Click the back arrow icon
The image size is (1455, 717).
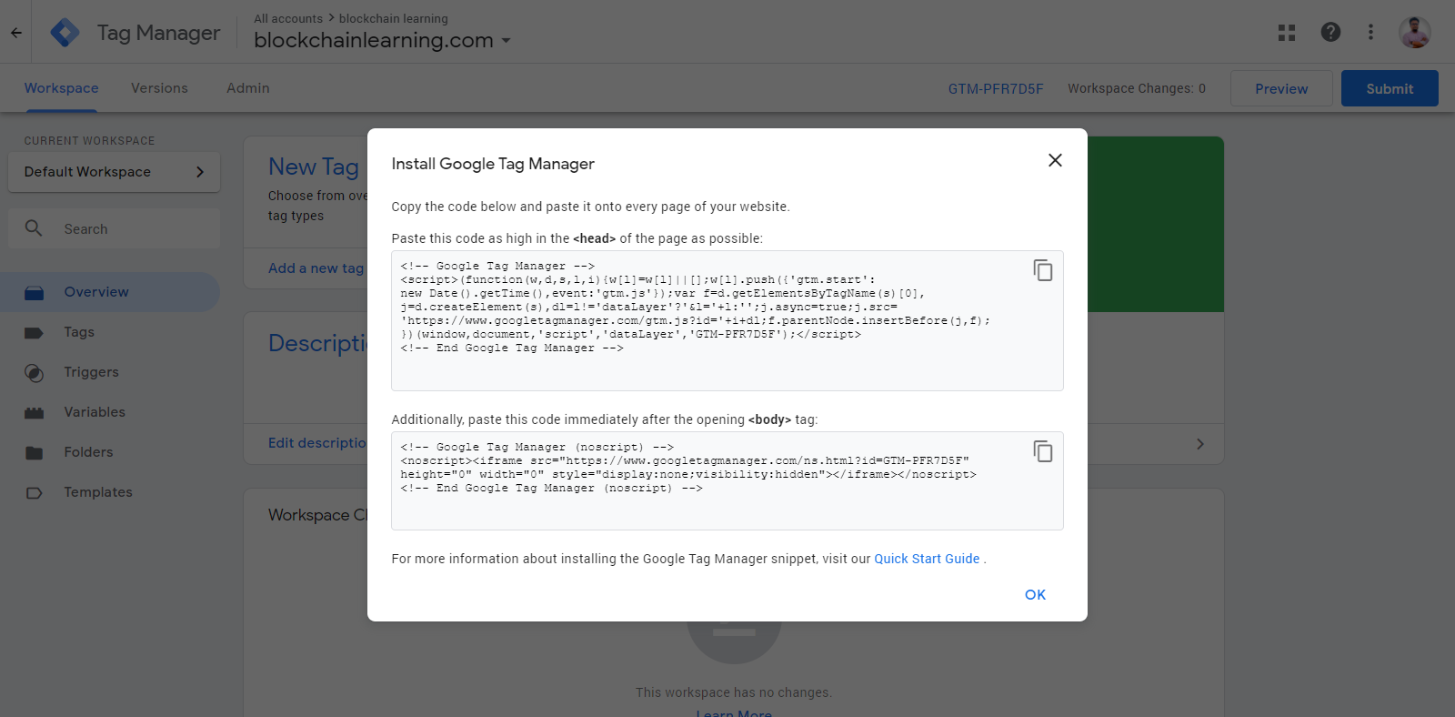point(16,32)
